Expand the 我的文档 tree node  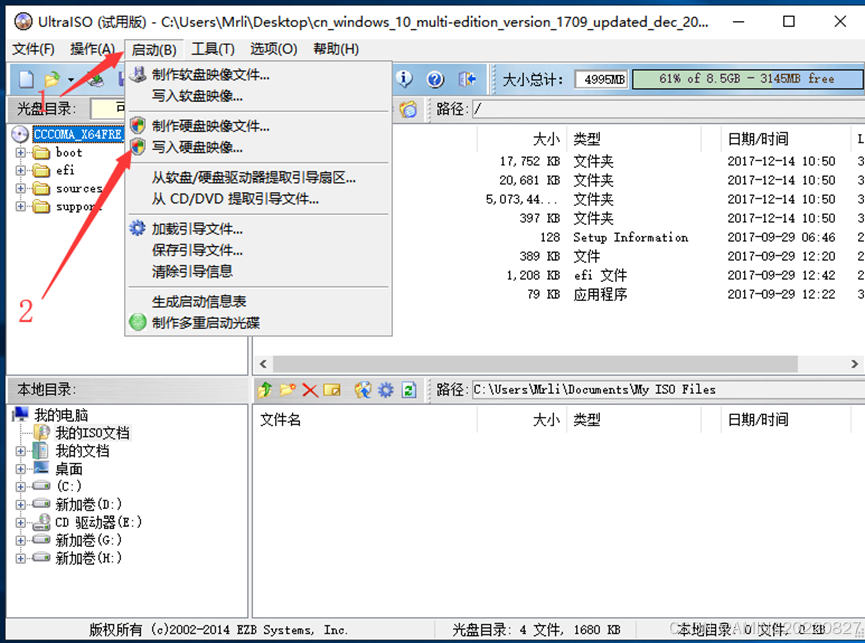pyautogui.click(x=20, y=451)
